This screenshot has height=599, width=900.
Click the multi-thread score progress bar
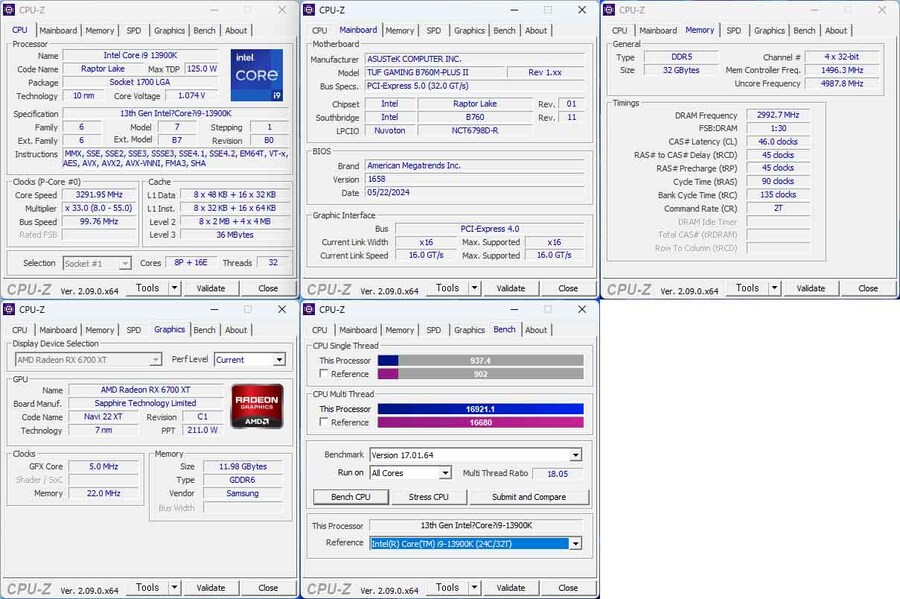tap(480, 409)
